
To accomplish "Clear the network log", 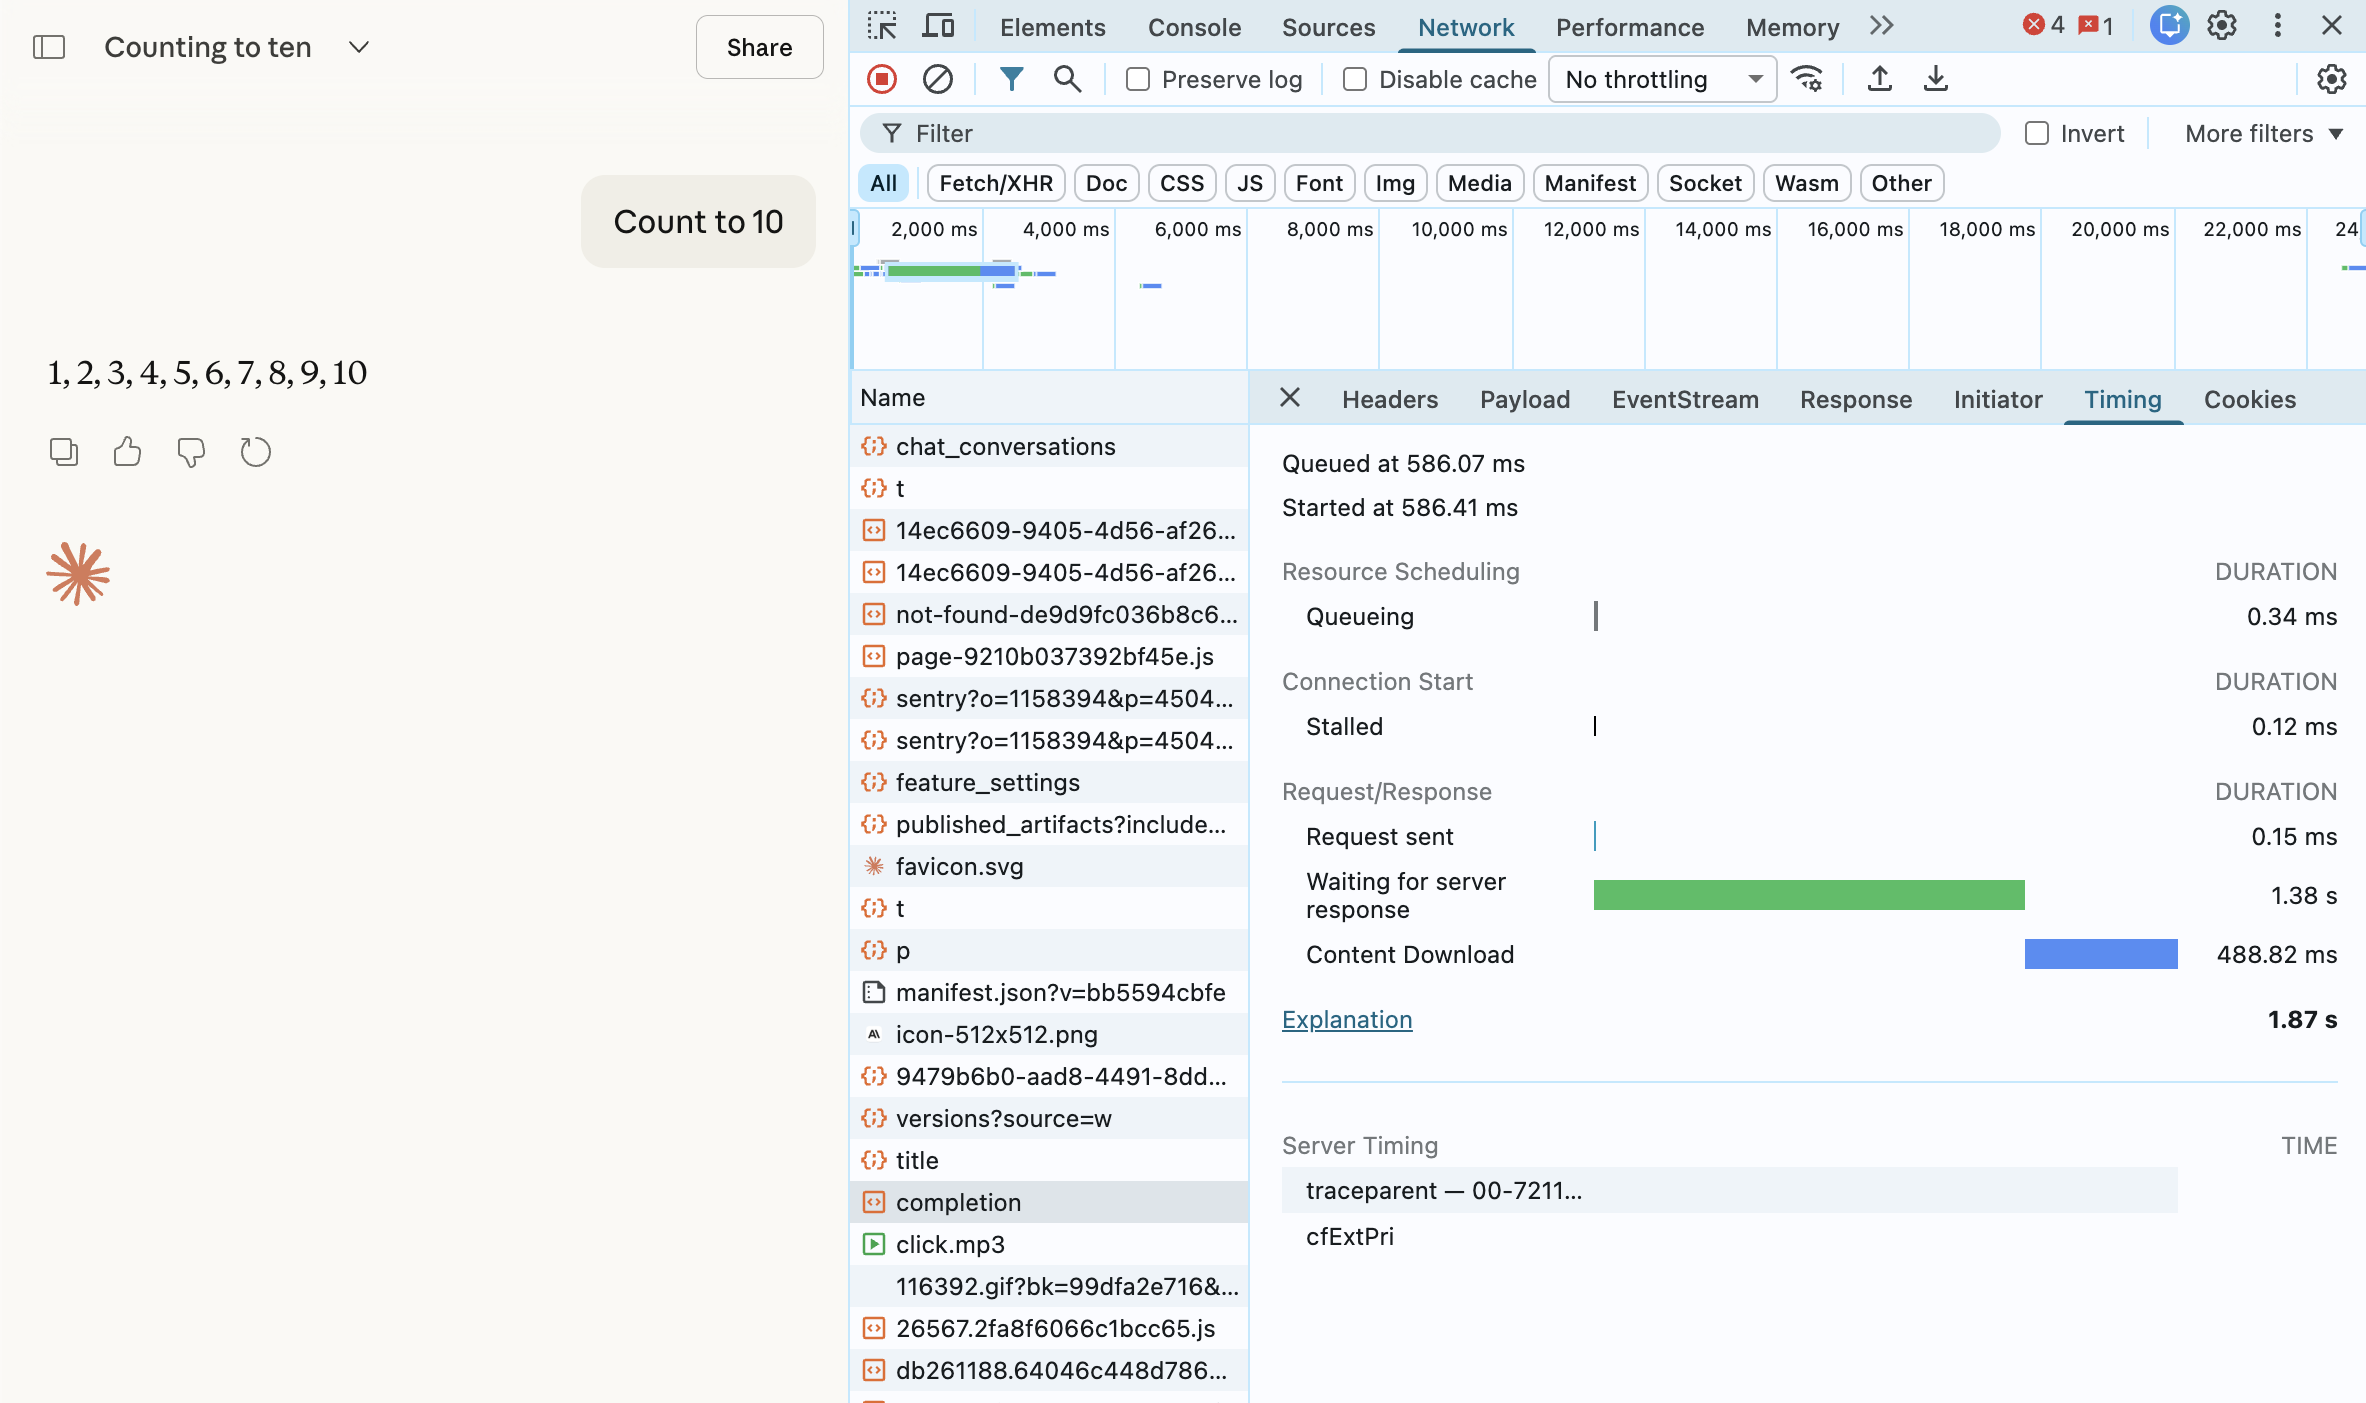I will [x=937, y=79].
